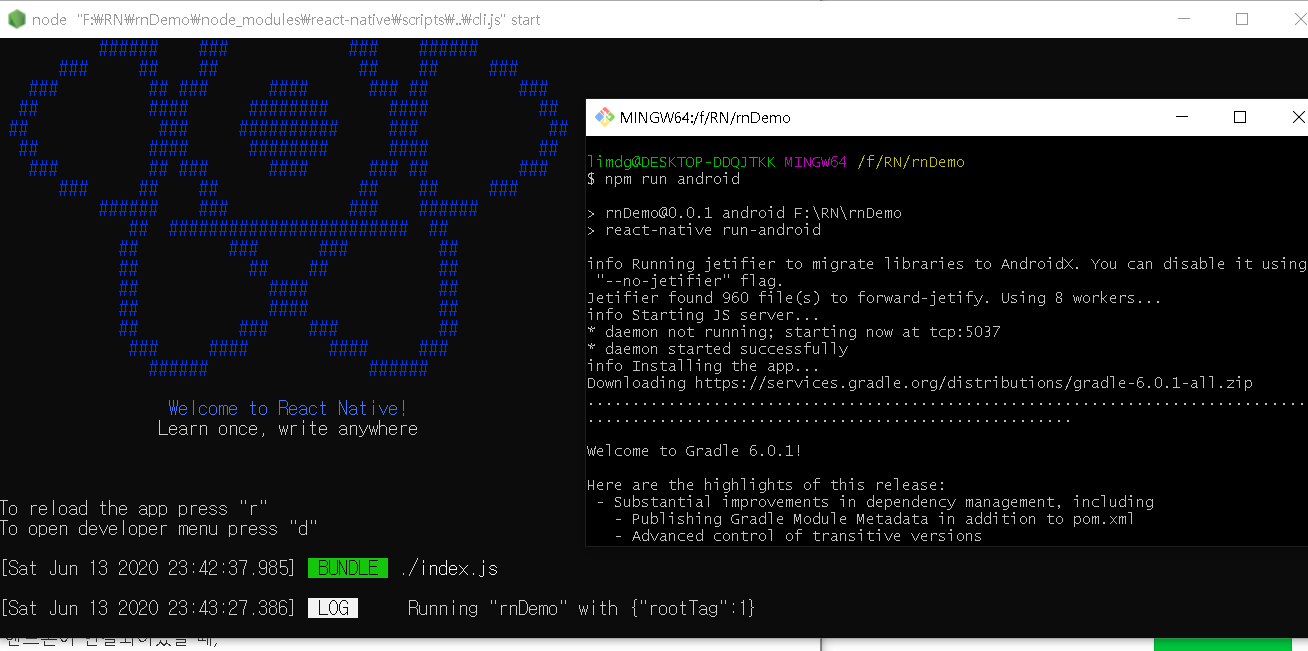Click Running "rnDemo" with rootTag text
The height and width of the screenshot is (651, 1308).
coord(581,608)
